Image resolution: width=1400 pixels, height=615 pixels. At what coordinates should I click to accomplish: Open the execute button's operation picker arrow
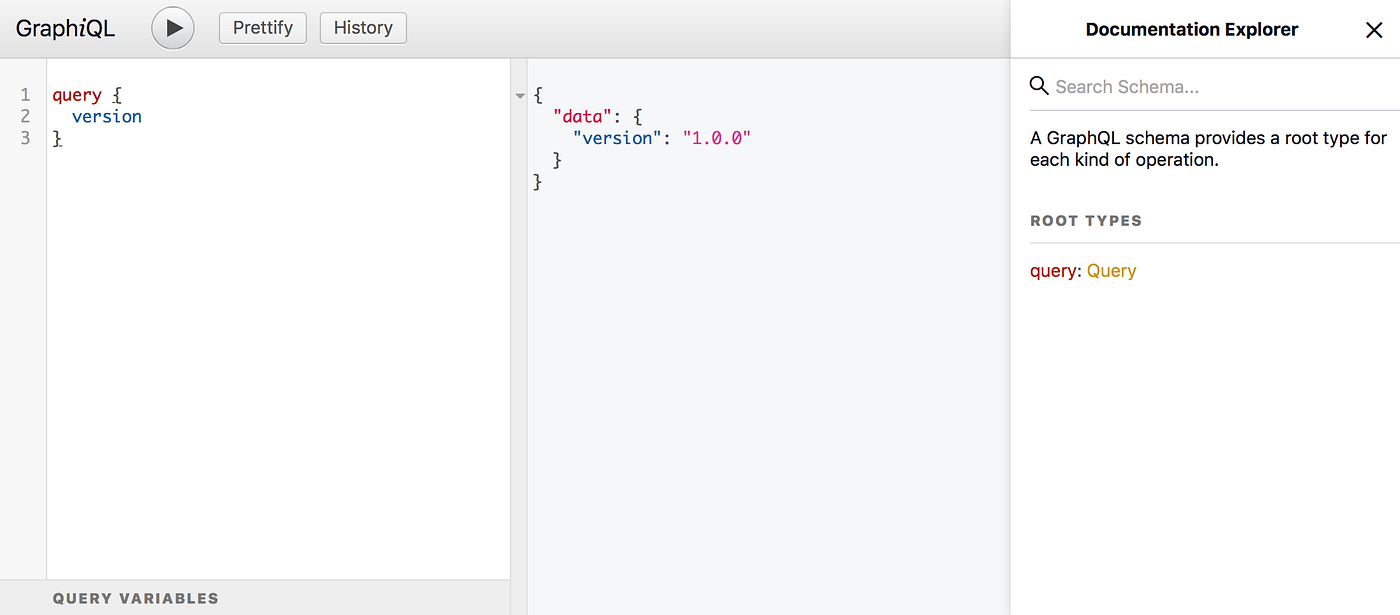pos(172,27)
